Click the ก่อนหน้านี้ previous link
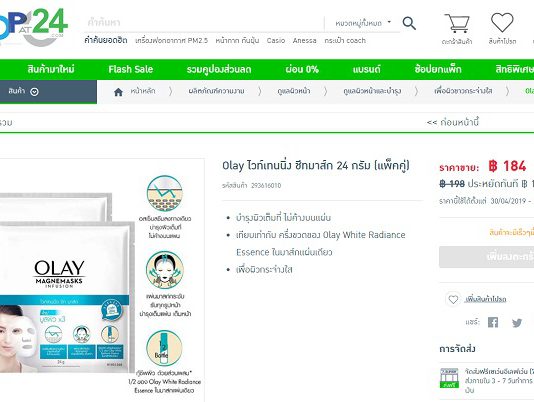 453,122
